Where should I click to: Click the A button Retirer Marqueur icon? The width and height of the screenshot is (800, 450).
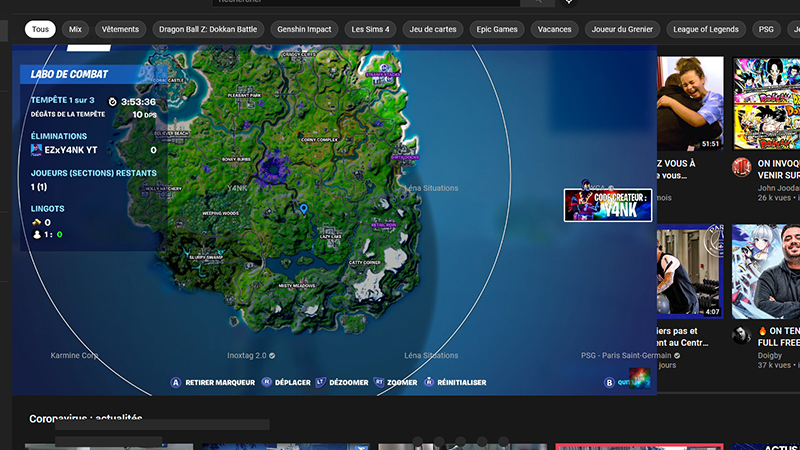tap(175, 382)
